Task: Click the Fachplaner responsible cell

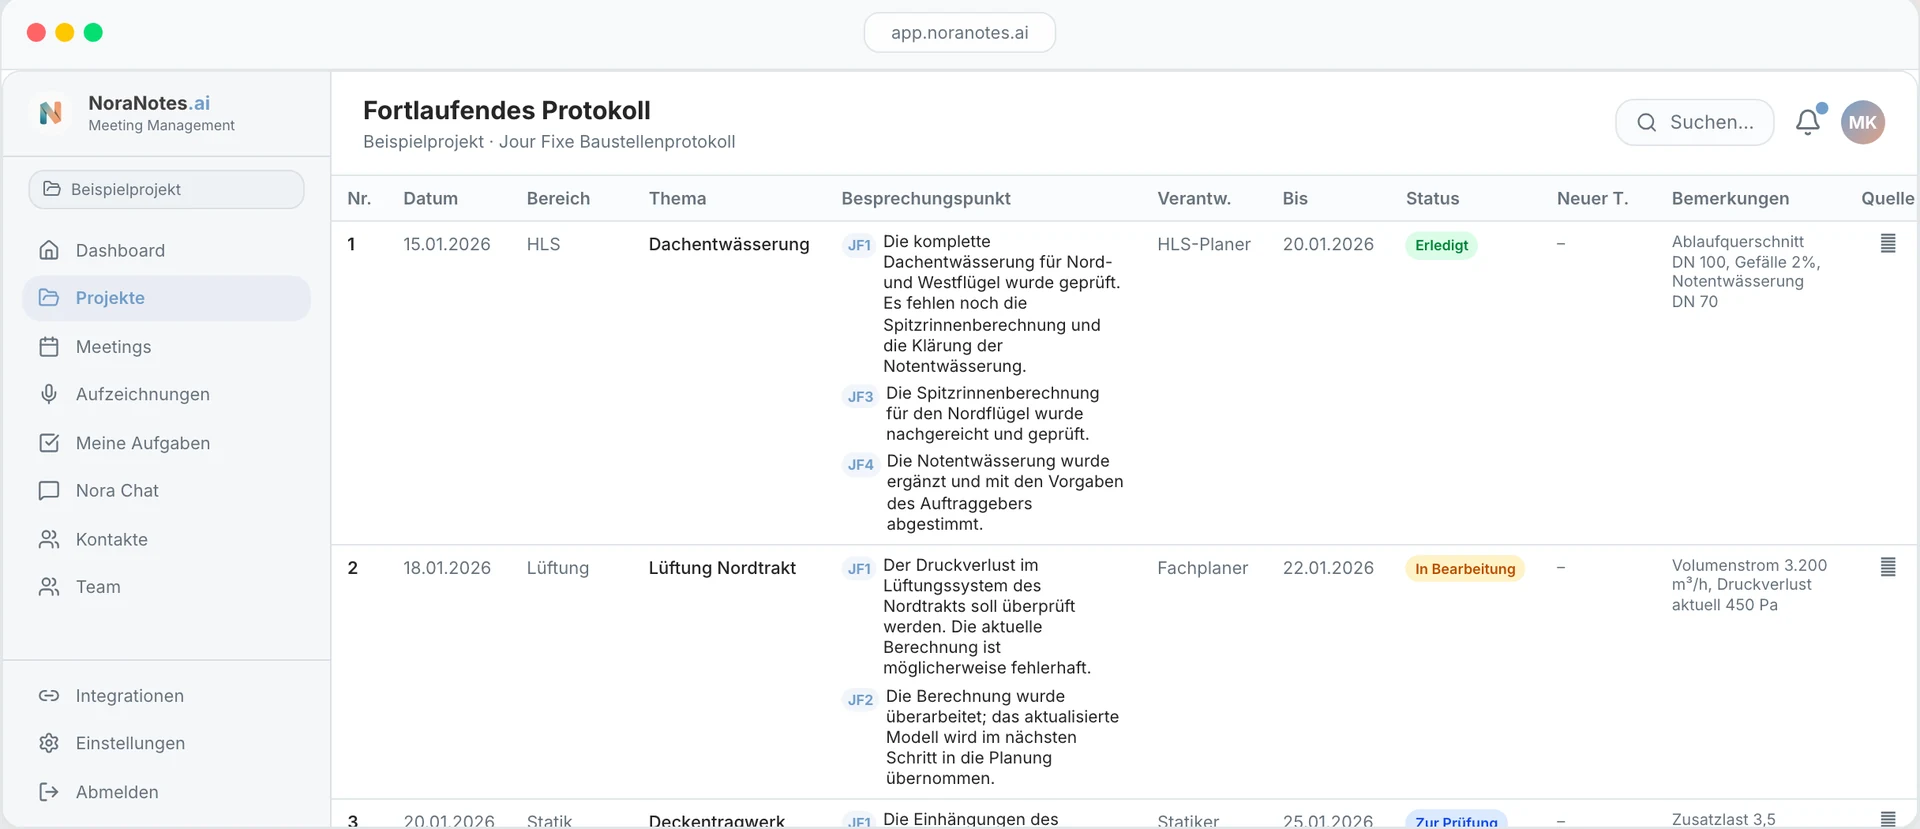Action: tap(1203, 568)
